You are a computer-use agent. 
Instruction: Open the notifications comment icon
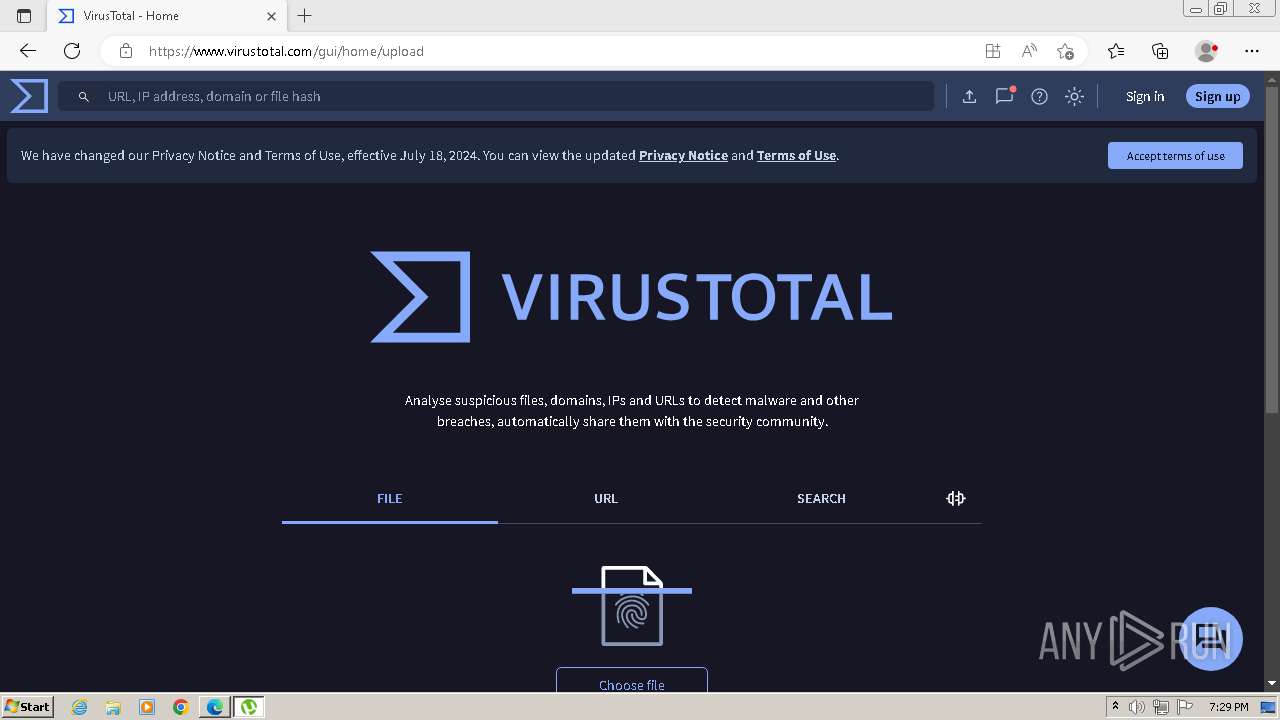pyautogui.click(x=1004, y=96)
